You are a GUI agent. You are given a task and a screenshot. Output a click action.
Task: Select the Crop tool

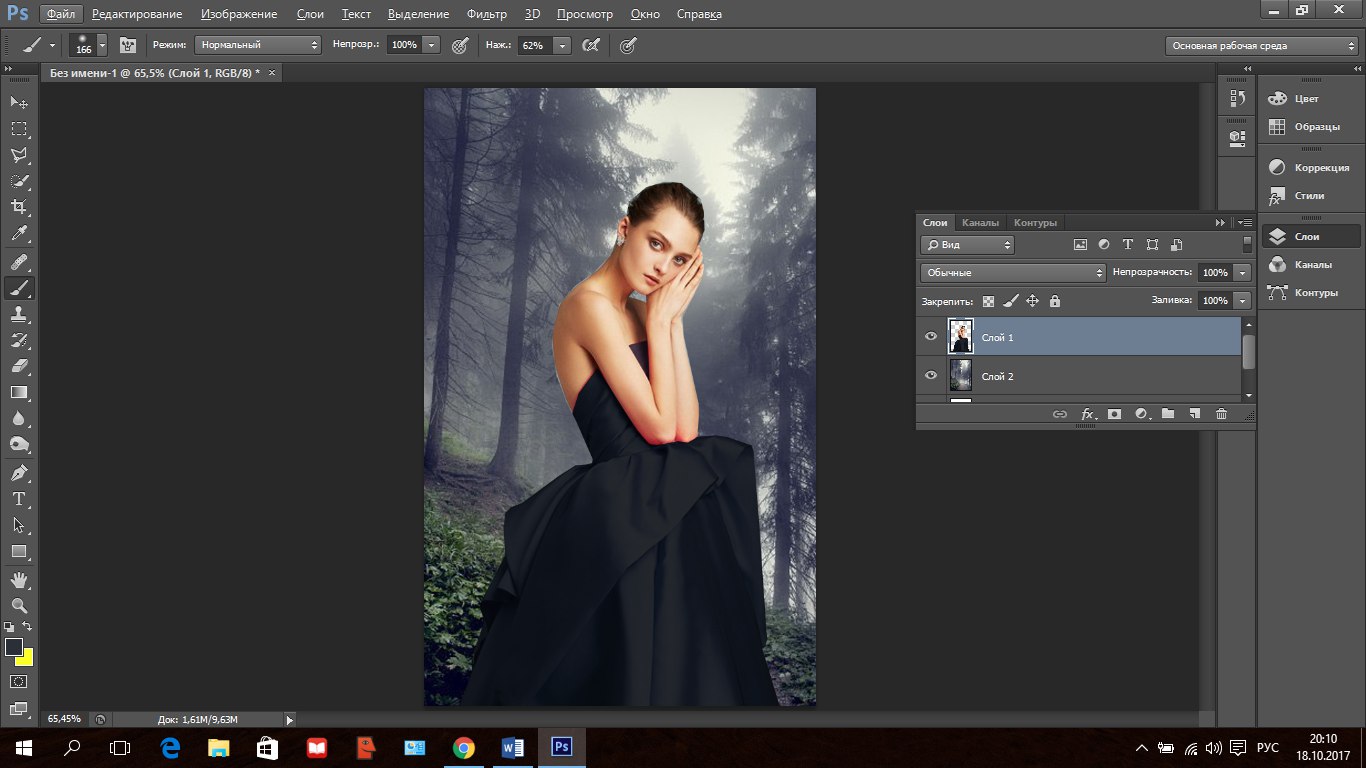(x=19, y=207)
